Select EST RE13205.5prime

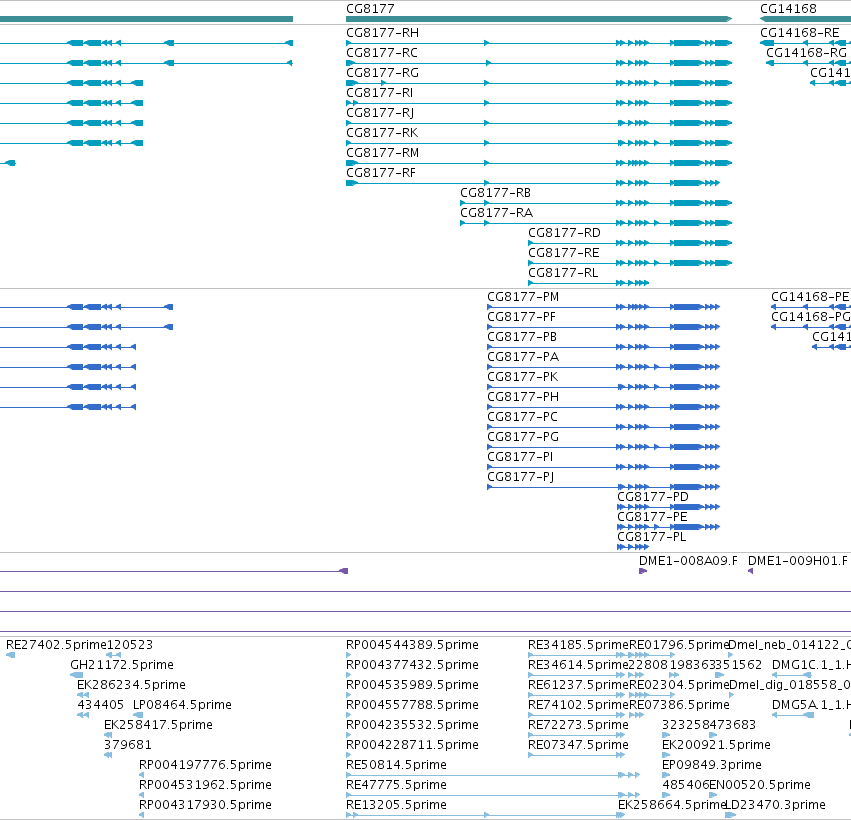(x=396, y=805)
